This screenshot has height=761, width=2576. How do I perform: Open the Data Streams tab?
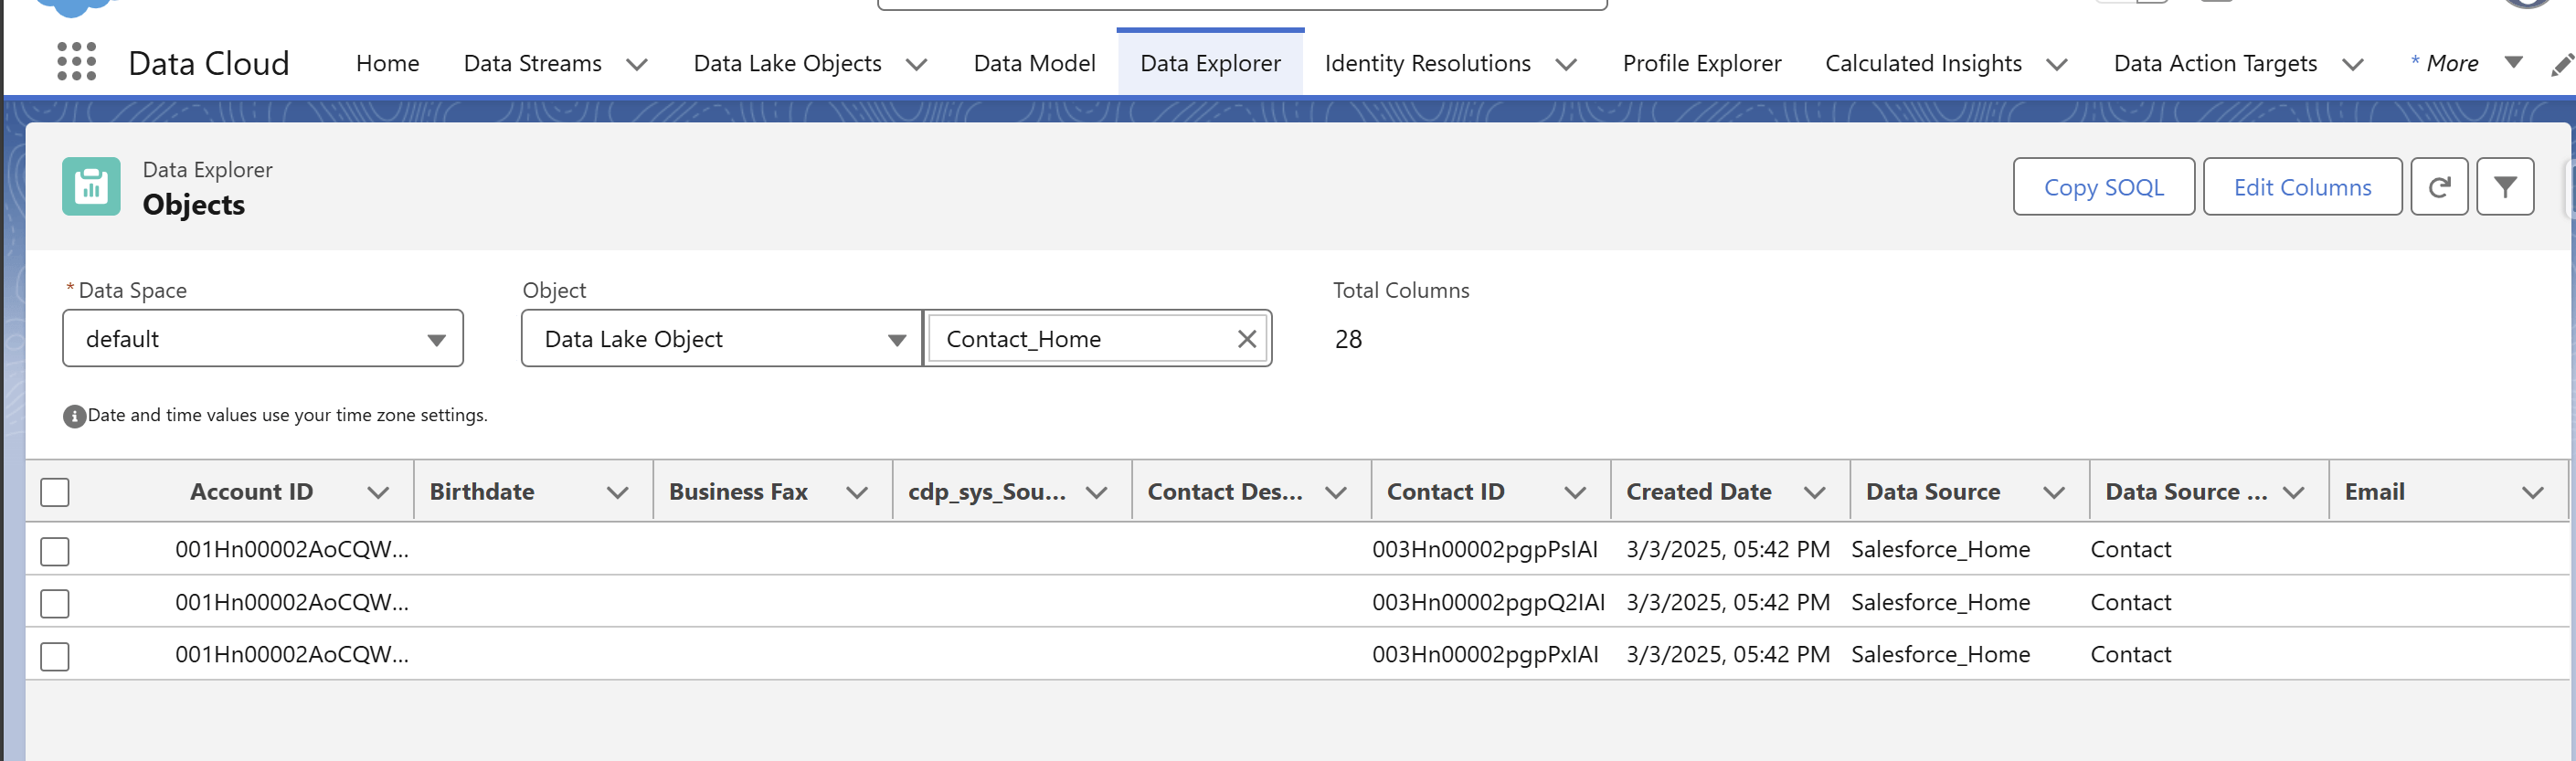pos(532,64)
